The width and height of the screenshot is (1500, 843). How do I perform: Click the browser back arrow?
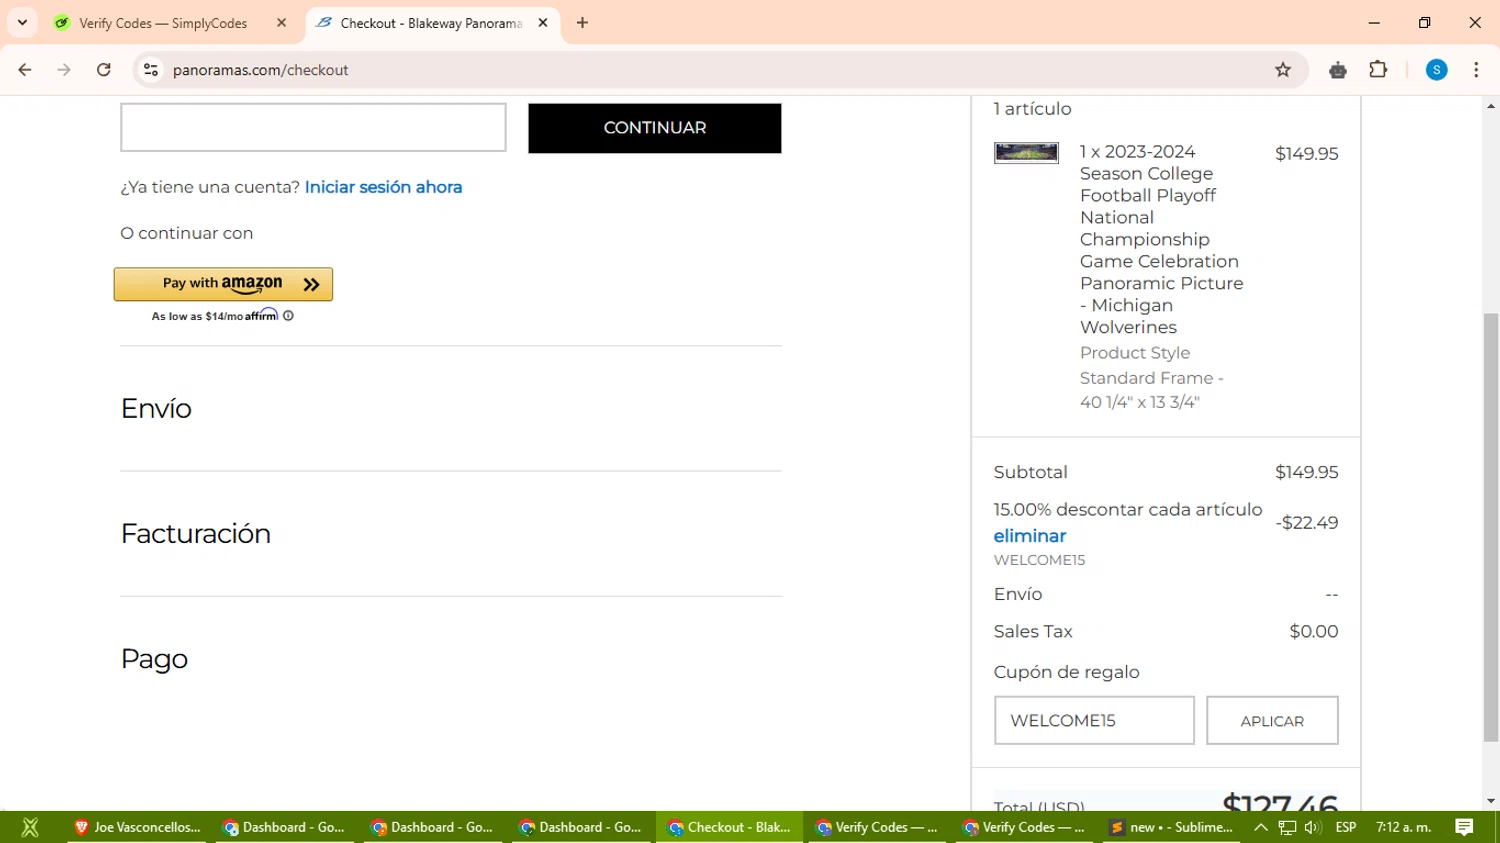[25, 70]
